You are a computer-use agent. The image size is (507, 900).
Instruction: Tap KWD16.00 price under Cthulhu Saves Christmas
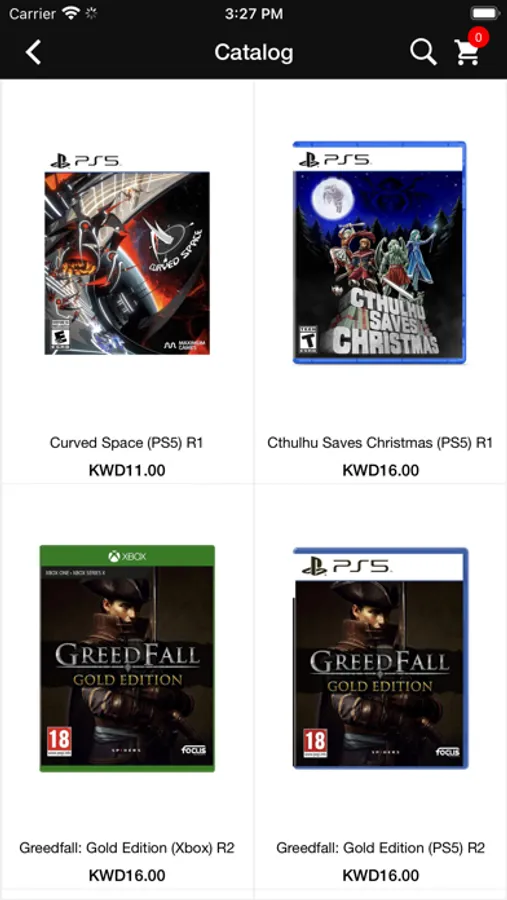click(381, 471)
